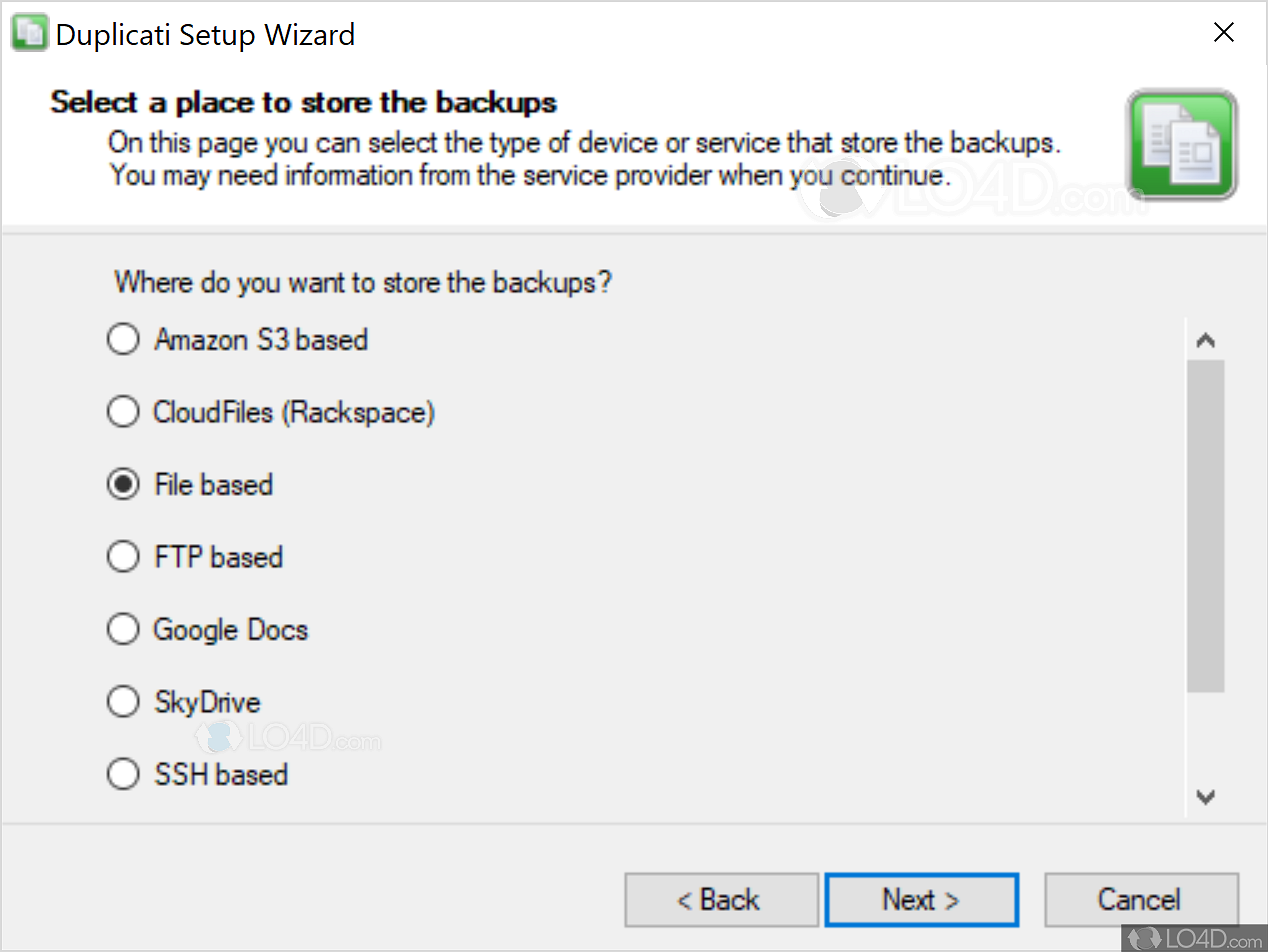The width and height of the screenshot is (1268, 952).
Task: Click the scroll down arrow in list
Action: click(x=1206, y=797)
